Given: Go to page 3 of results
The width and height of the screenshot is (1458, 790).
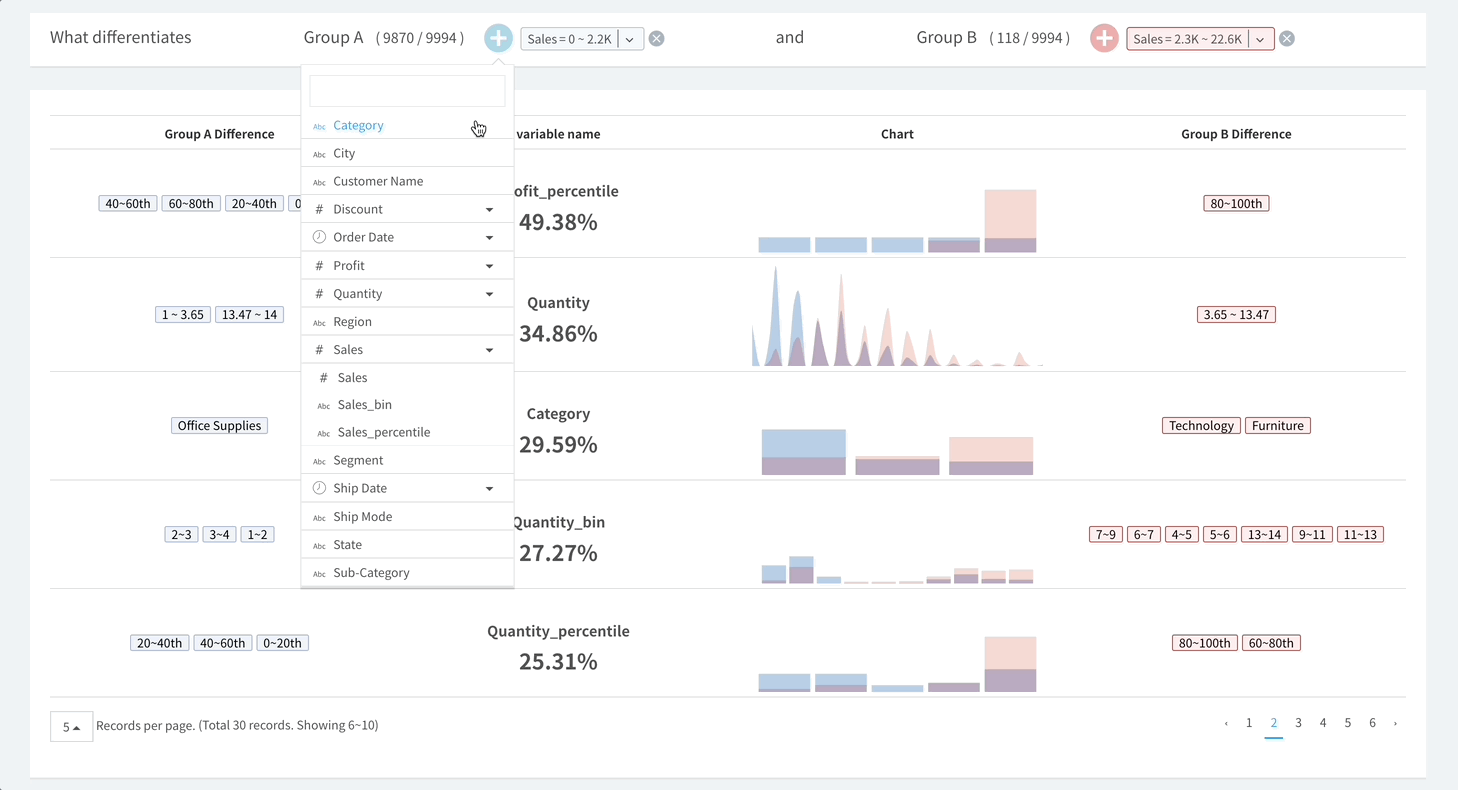Looking at the screenshot, I should (1298, 723).
